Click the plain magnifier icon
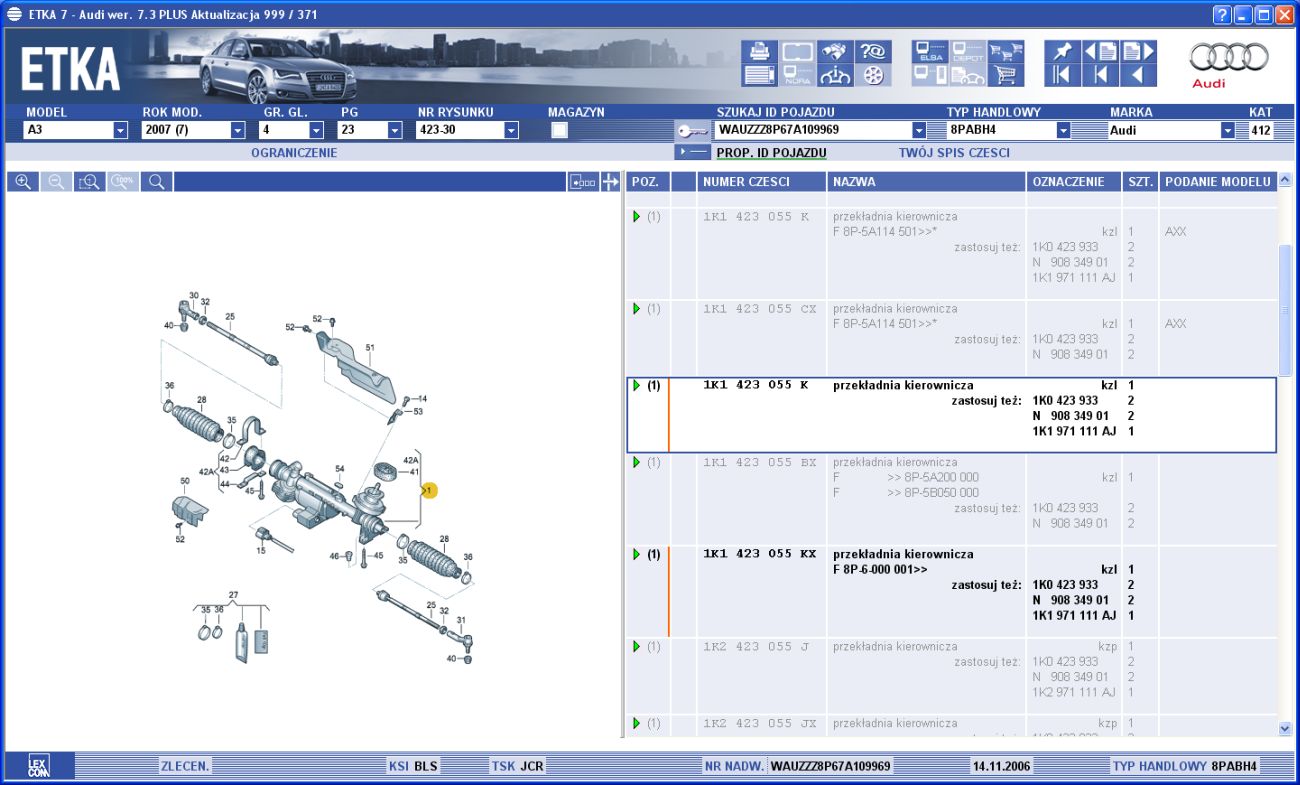This screenshot has height=785, width=1300. pyautogui.click(x=156, y=182)
